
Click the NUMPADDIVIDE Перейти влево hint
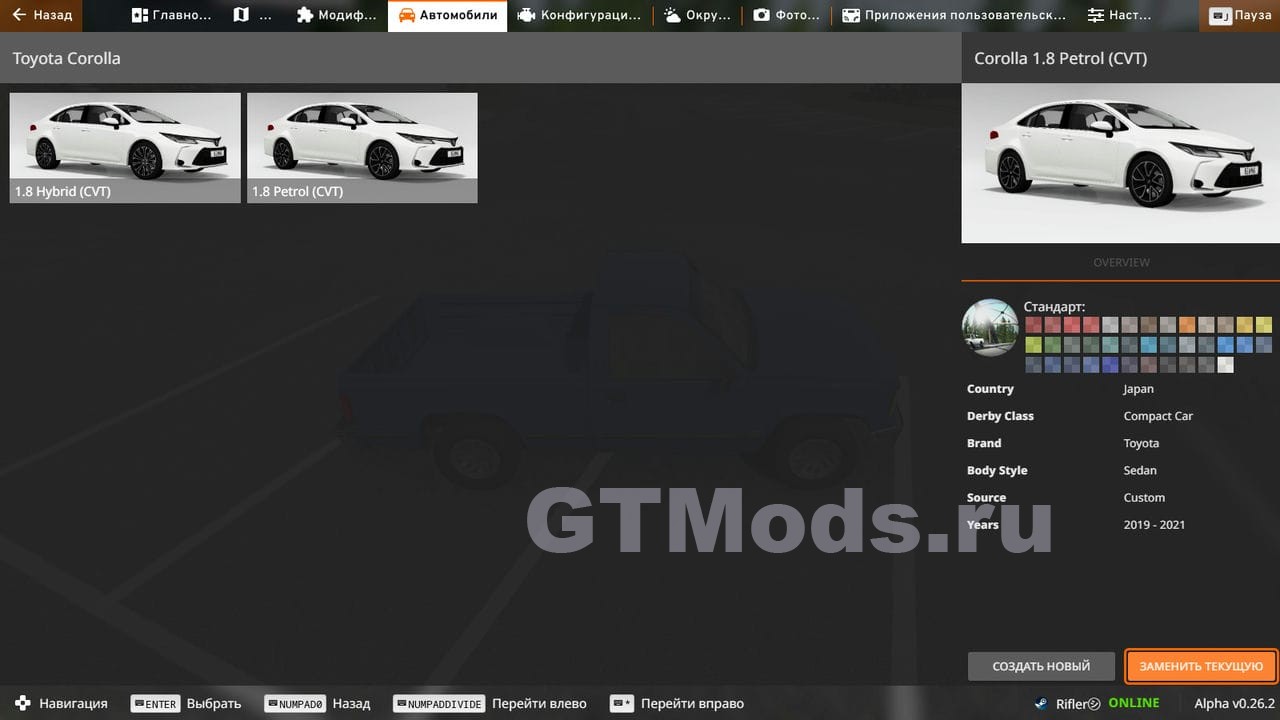click(490, 703)
